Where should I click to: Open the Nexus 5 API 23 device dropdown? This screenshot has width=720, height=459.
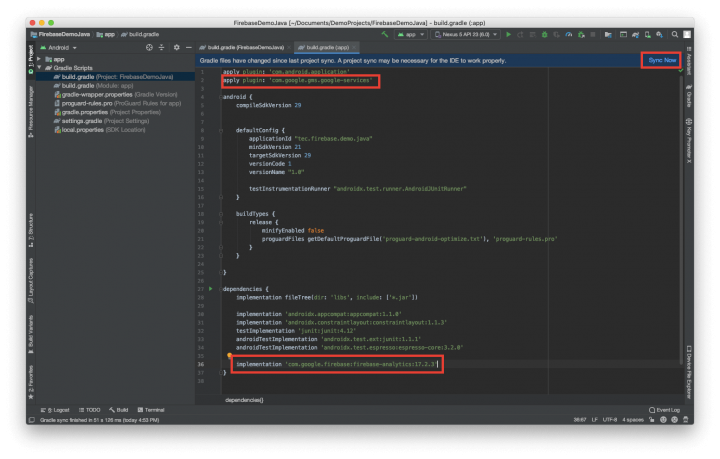466,34
